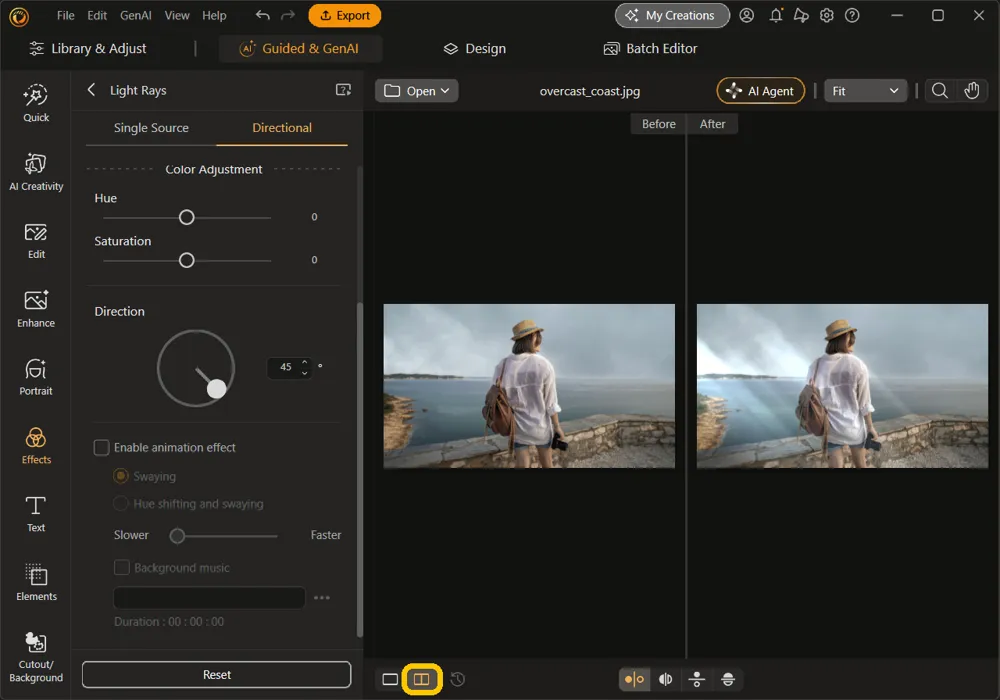This screenshot has height=700, width=1000.
Task: Increase the direction angle stepper
Action: (305, 361)
